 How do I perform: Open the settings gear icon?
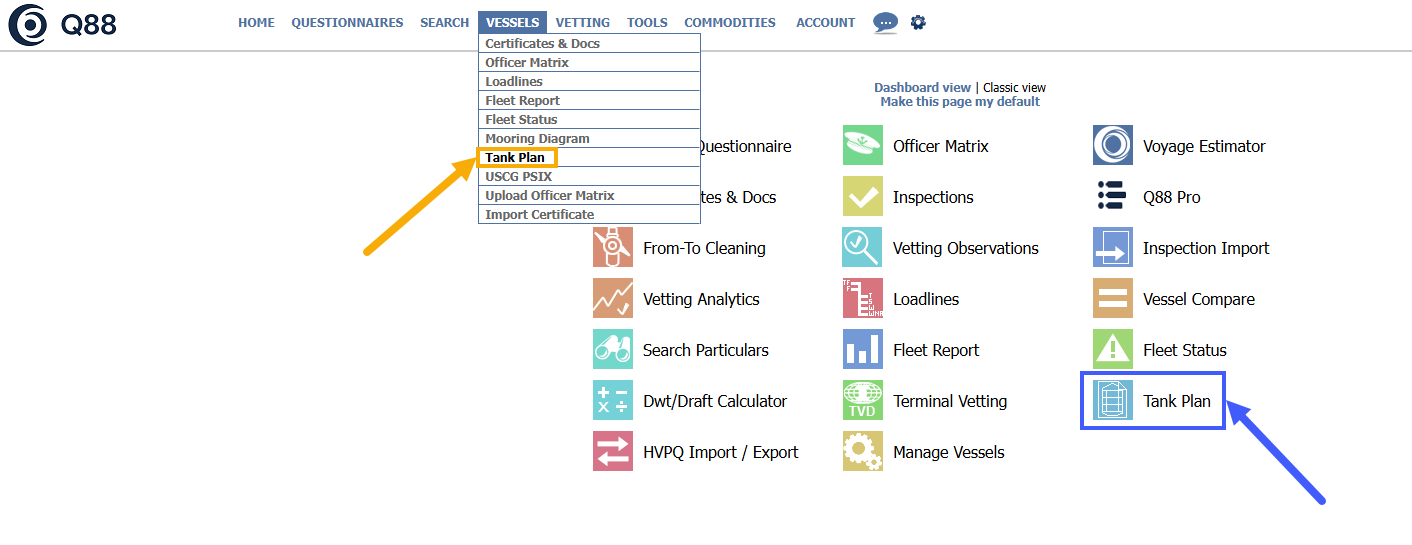pos(918,22)
